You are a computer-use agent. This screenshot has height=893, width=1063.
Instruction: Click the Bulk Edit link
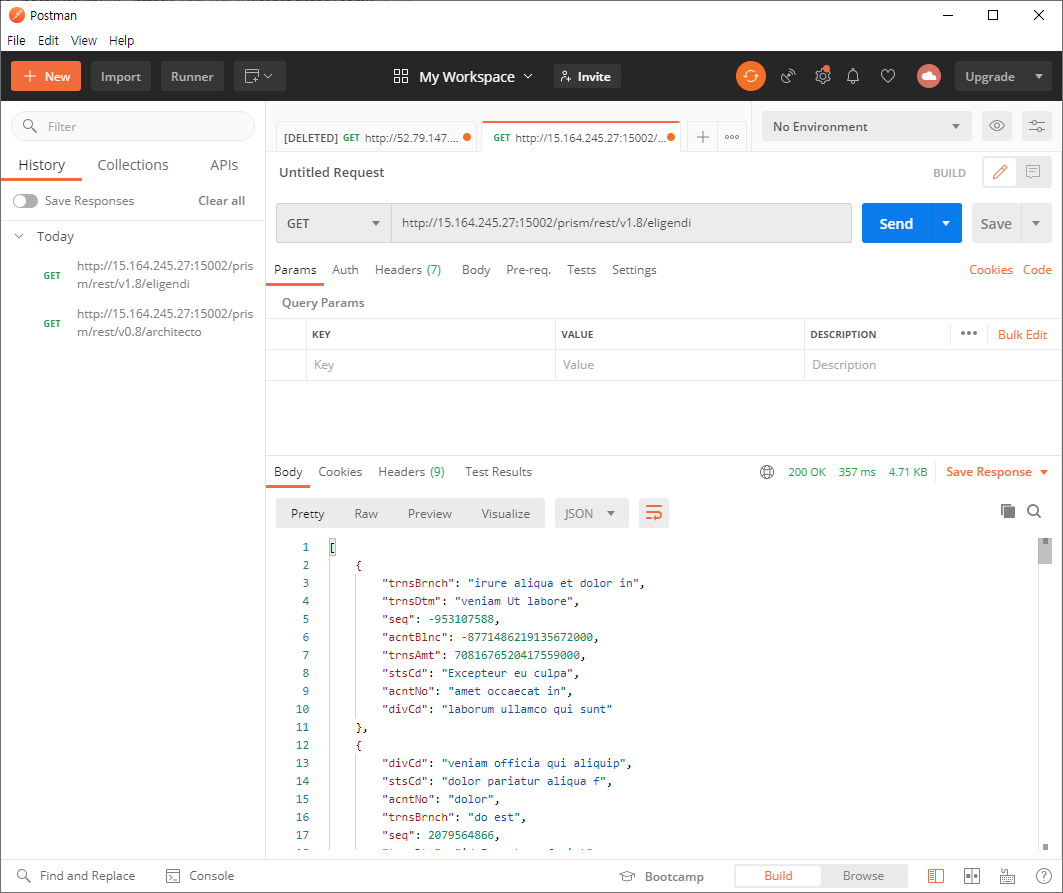(x=1022, y=334)
